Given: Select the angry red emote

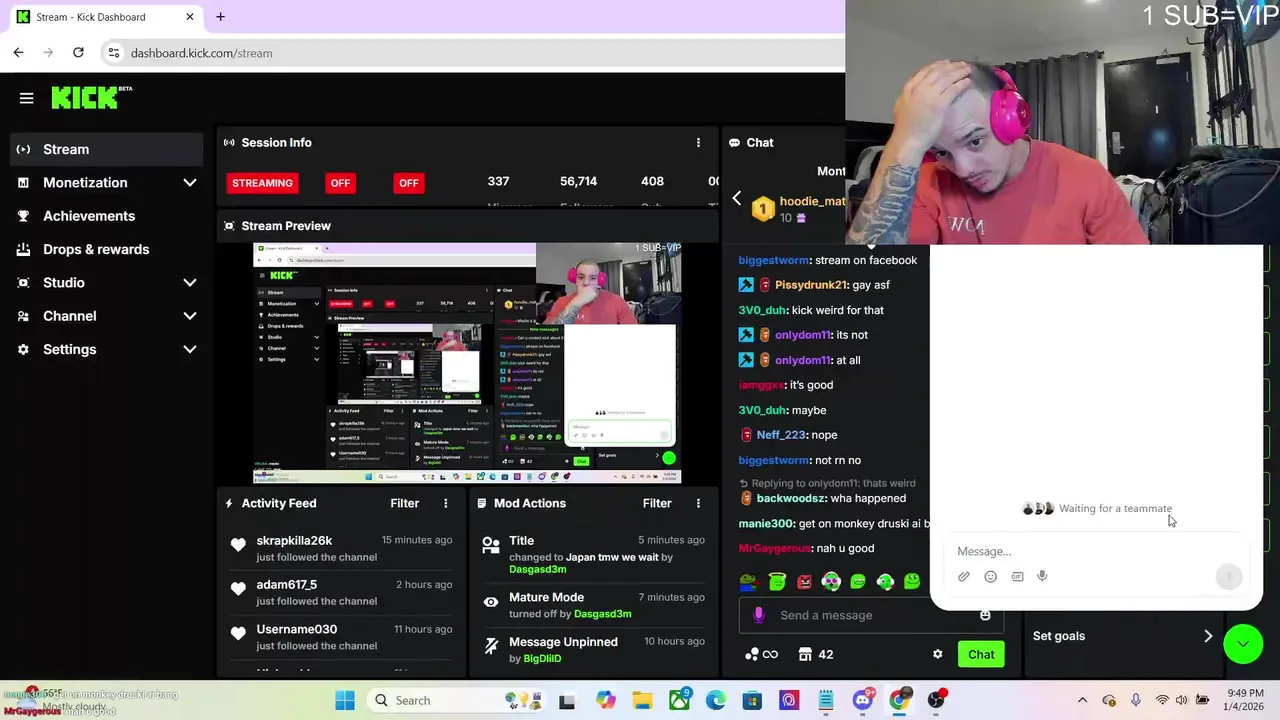Looking at the screenshot, I should coord(804,581).
